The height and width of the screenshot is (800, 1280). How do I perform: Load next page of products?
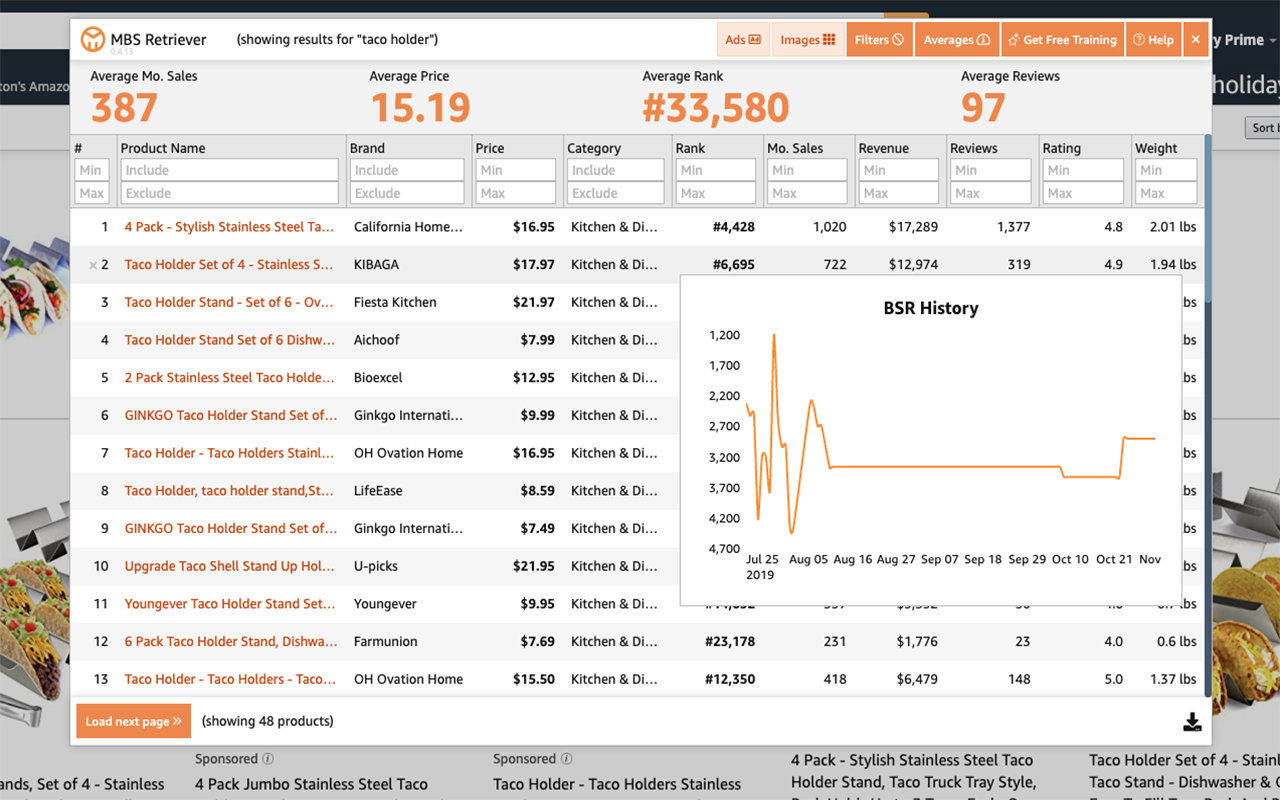click(133, 721)
